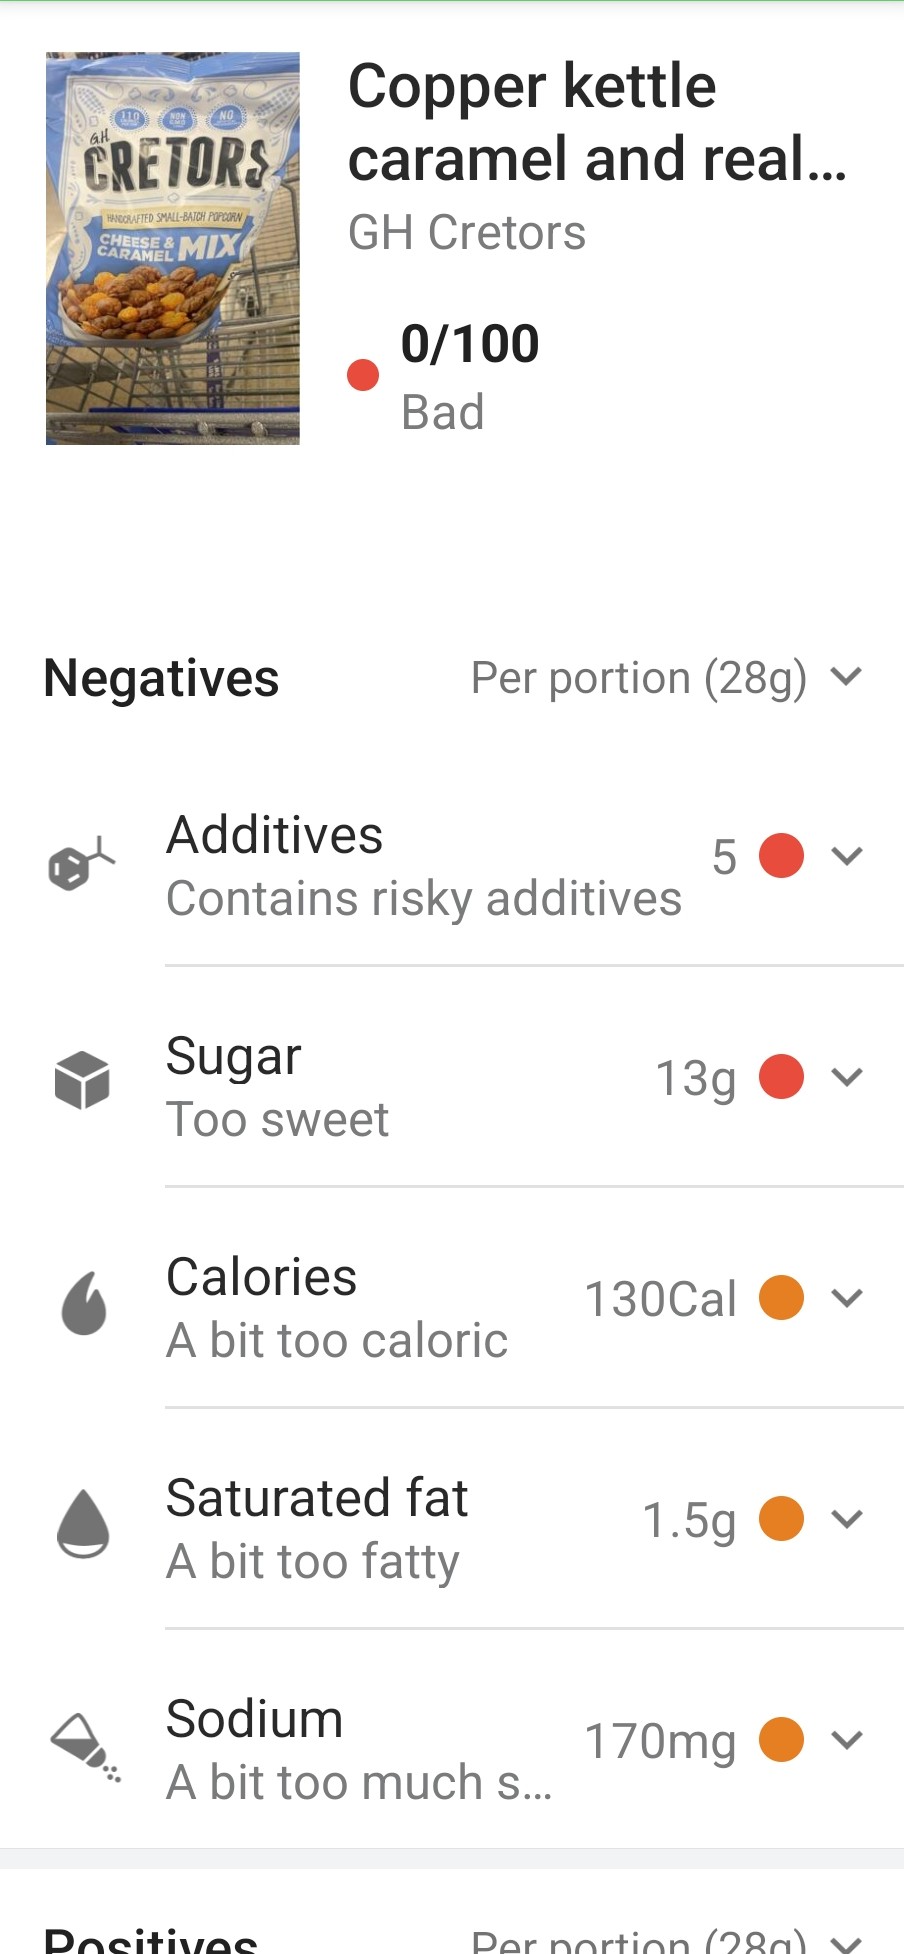Open the GH Cretors popcorn product photo
This screenshot has height=1954, width=904.
(173, 248)
